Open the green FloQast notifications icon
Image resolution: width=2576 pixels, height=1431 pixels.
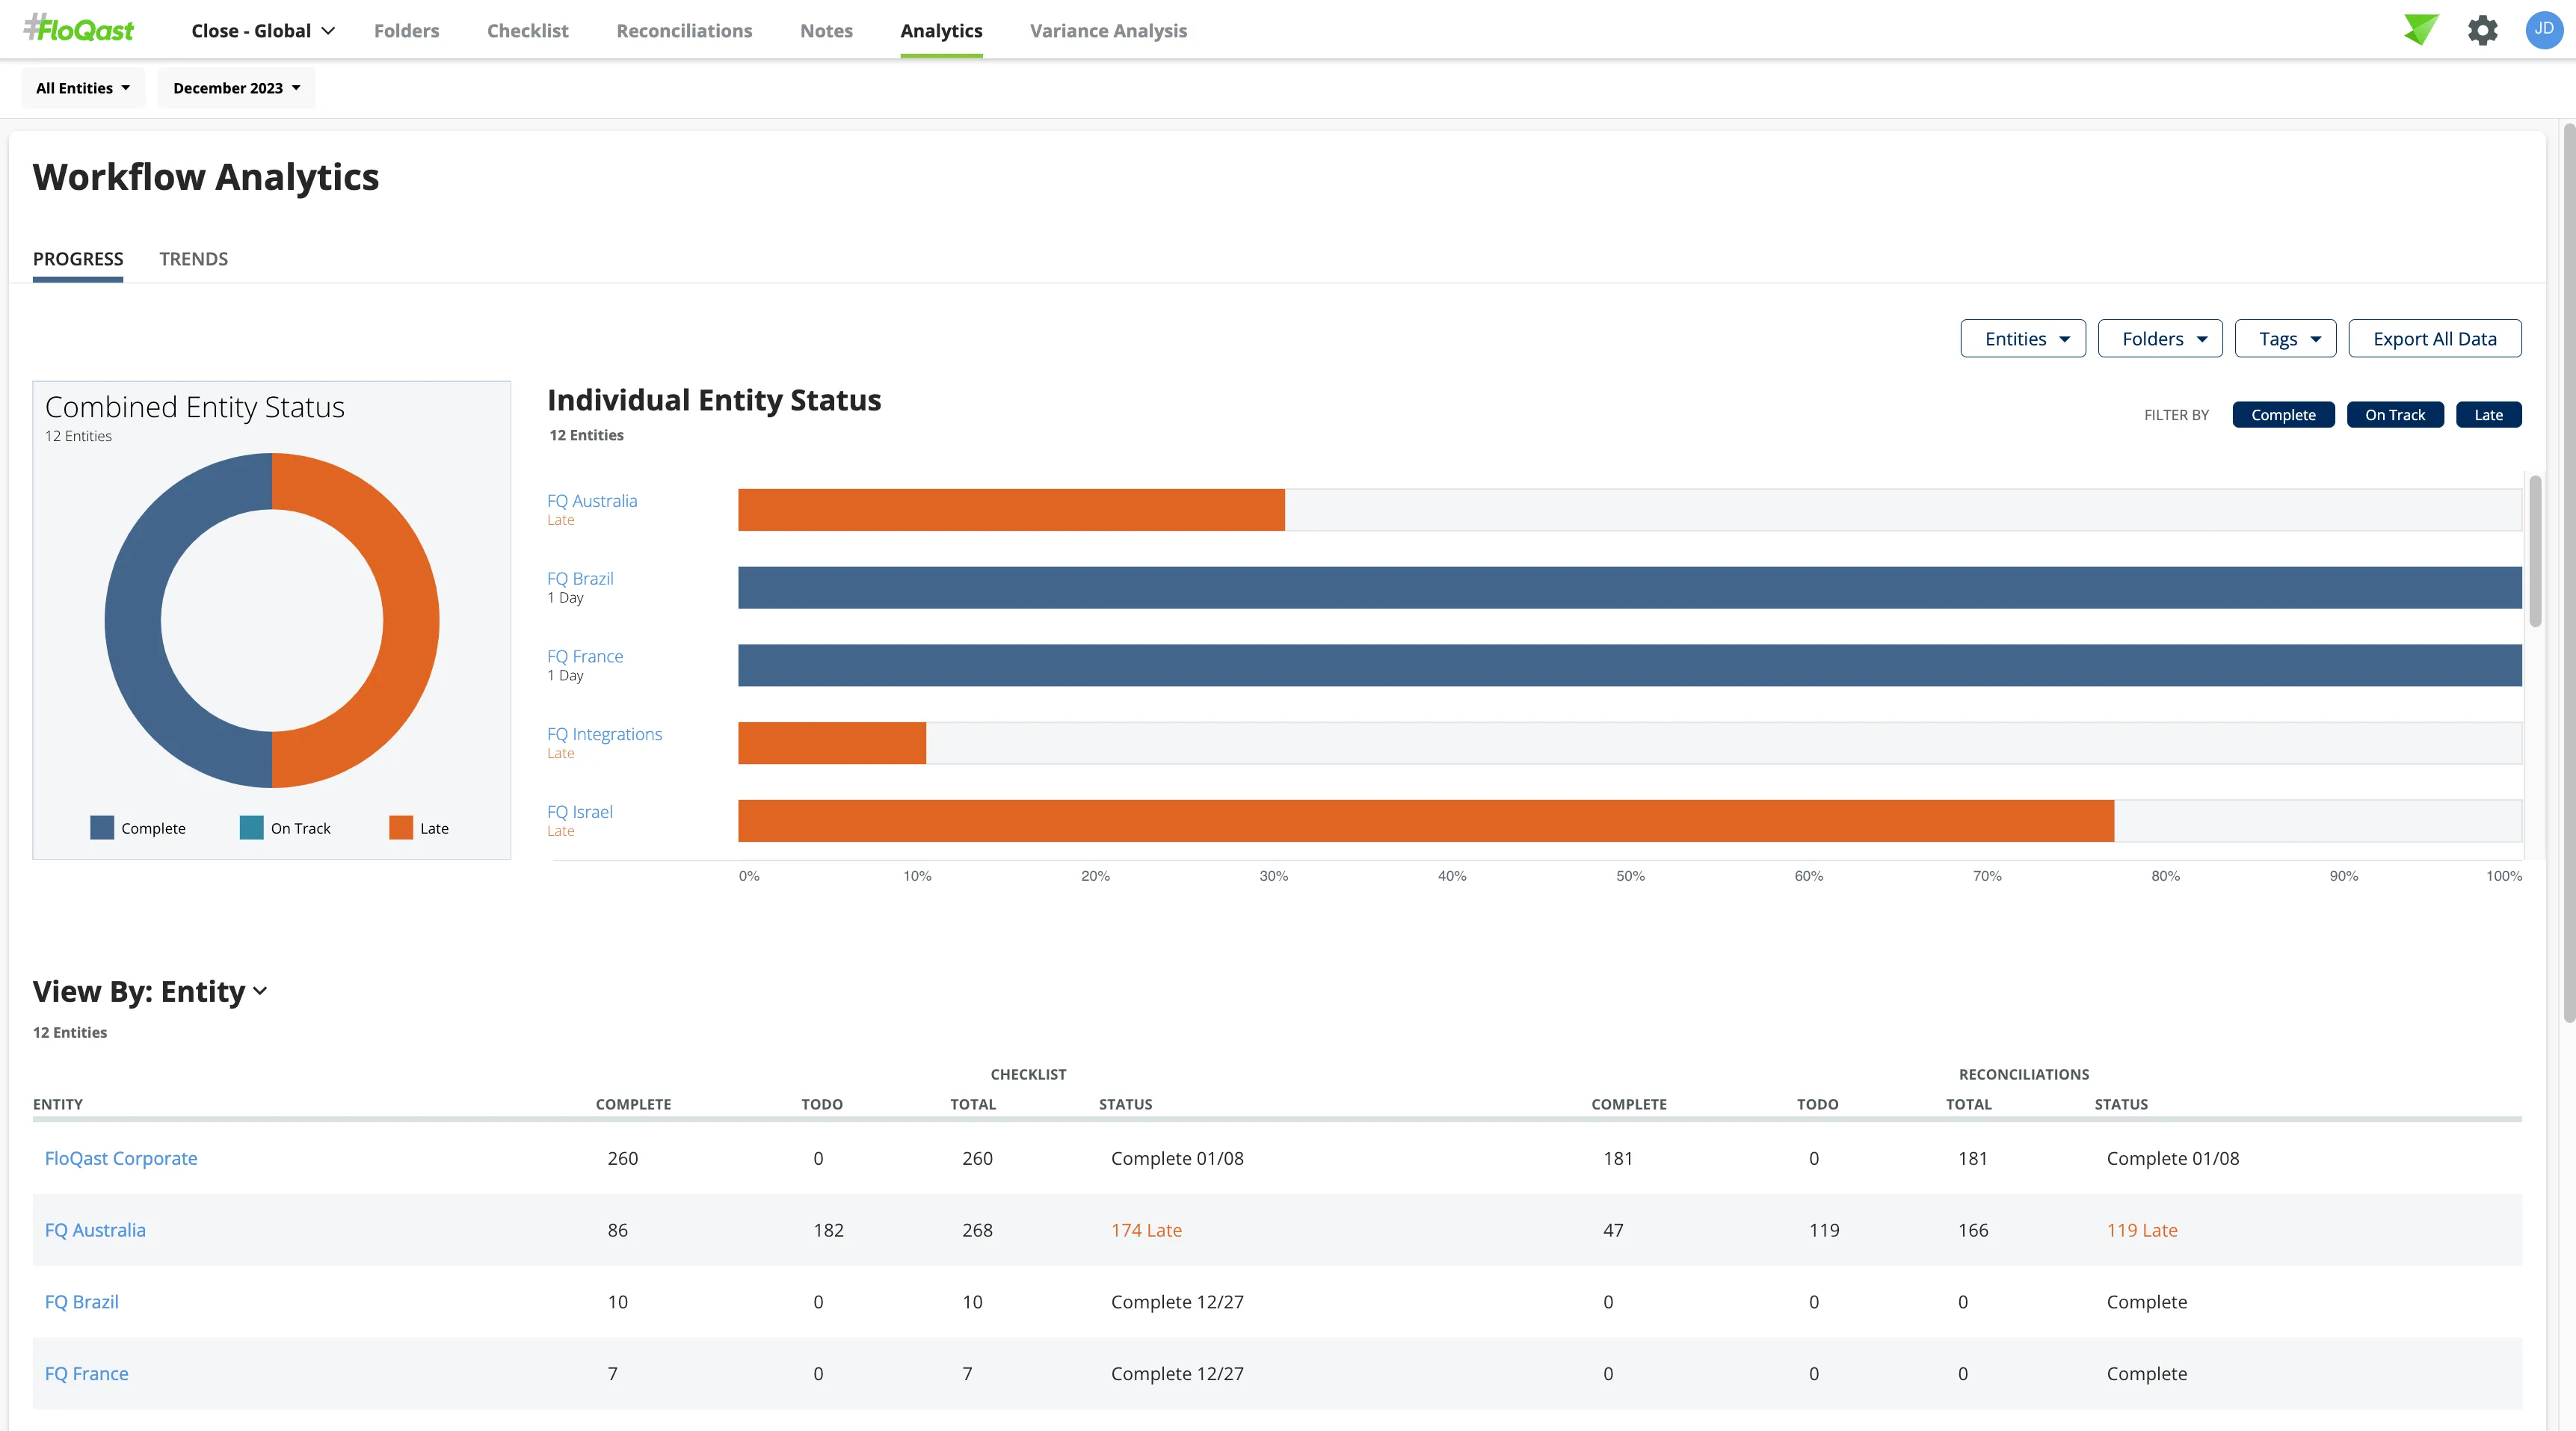(2421, 29)
